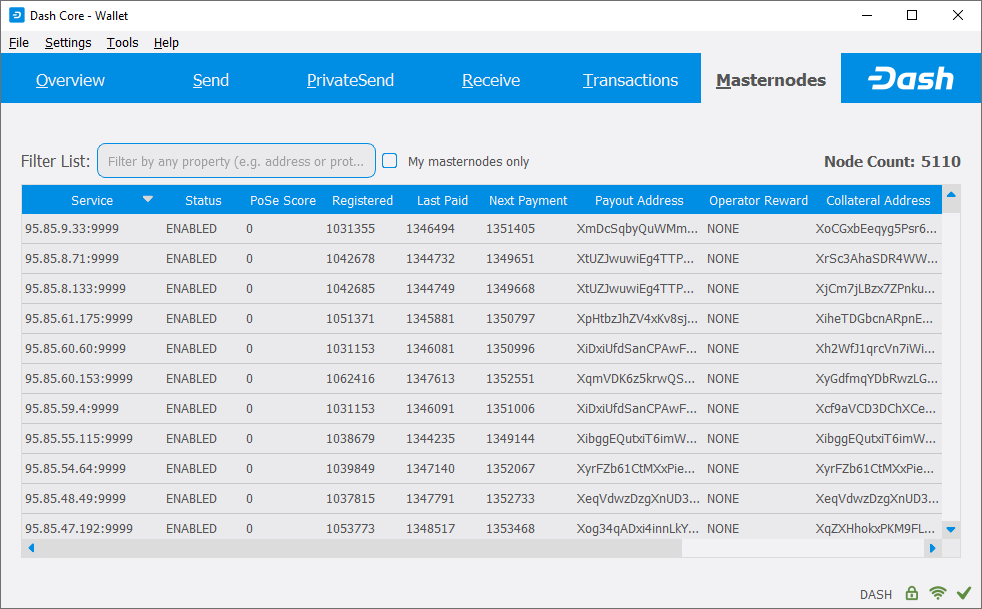Sort by the Status column header
Viewport: 982px width, 609px height.
(x=203, y=200)
